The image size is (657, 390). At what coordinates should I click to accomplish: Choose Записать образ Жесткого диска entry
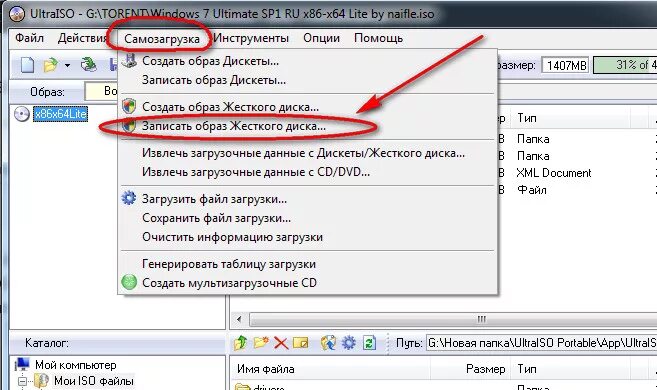point(308,126)
